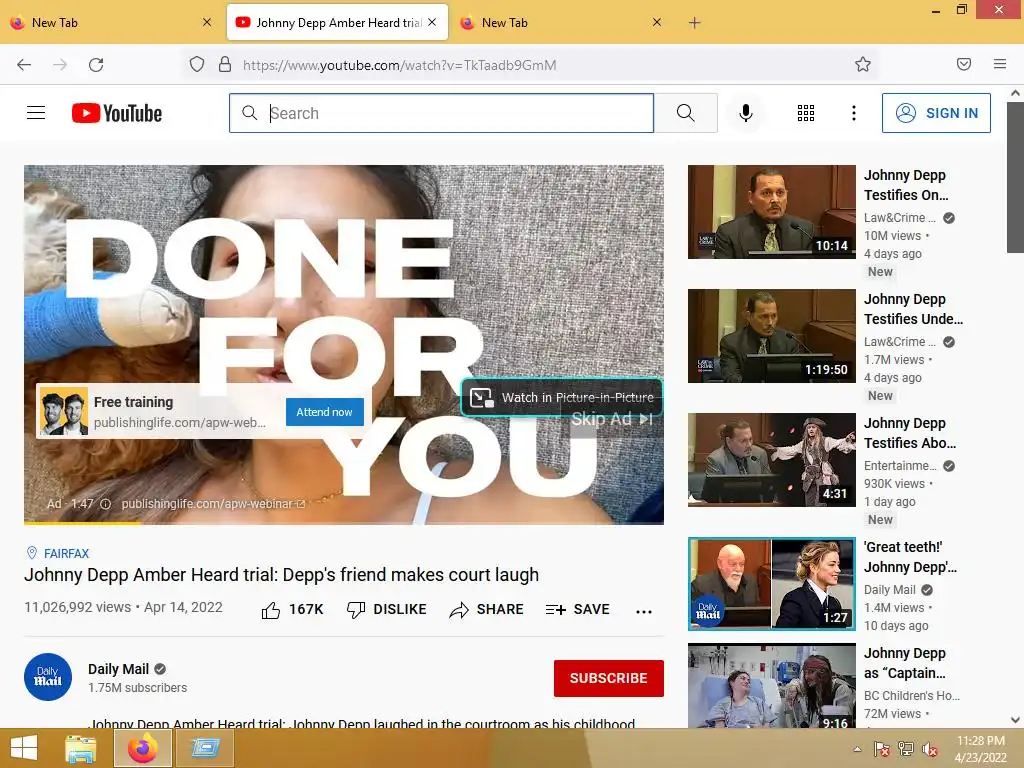Image resolution: width=1024 pixels, height=768 pixels.
Task: Close the YouTube video tab
Action: click(432, 22)
